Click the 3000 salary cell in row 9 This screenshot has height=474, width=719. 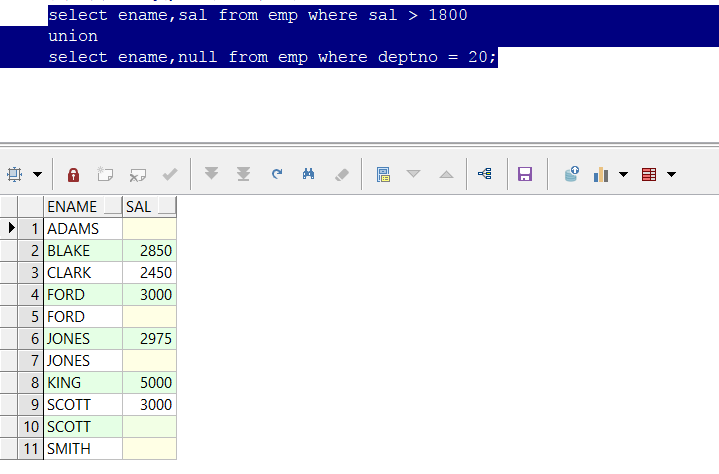[149, 404]
